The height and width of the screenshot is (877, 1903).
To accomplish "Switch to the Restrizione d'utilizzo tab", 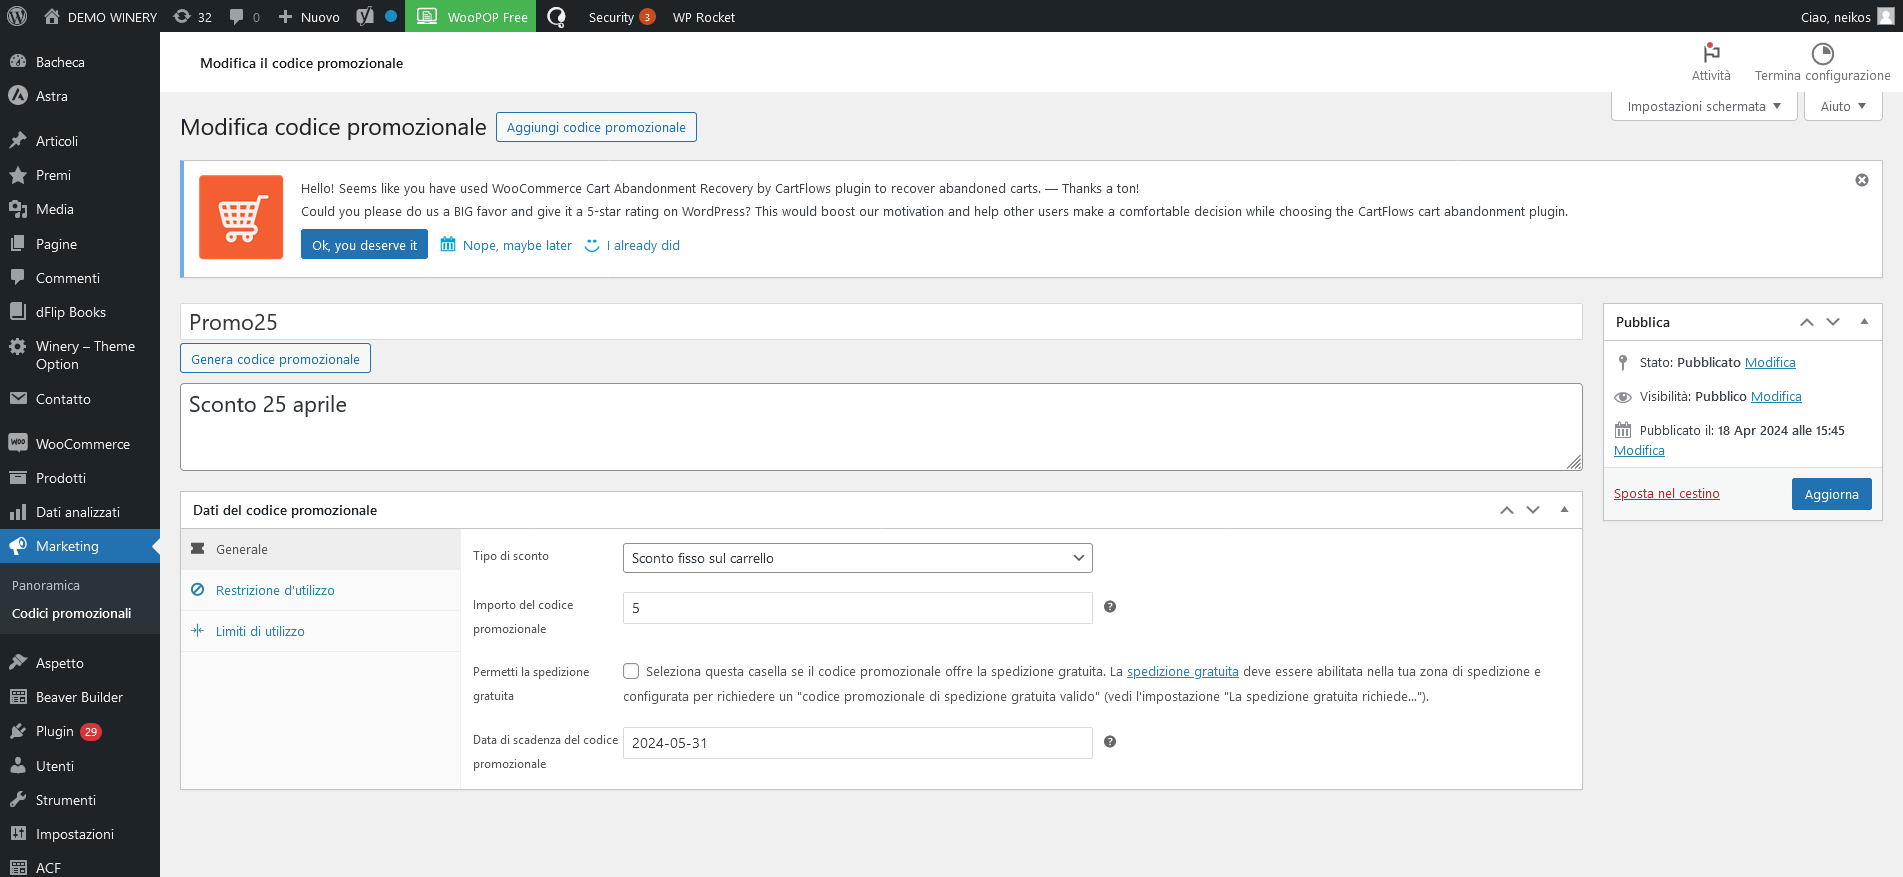I will coord(275,591).
